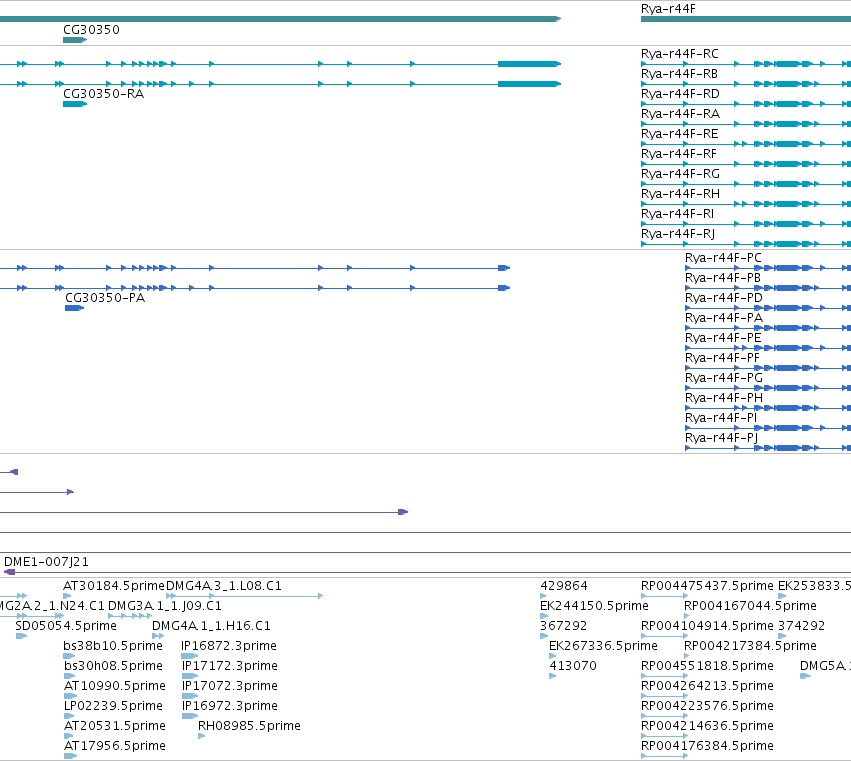The image size is (851, 761).
Task: Click EST RP004214636.5prime
Action: (x=707, y=726)
